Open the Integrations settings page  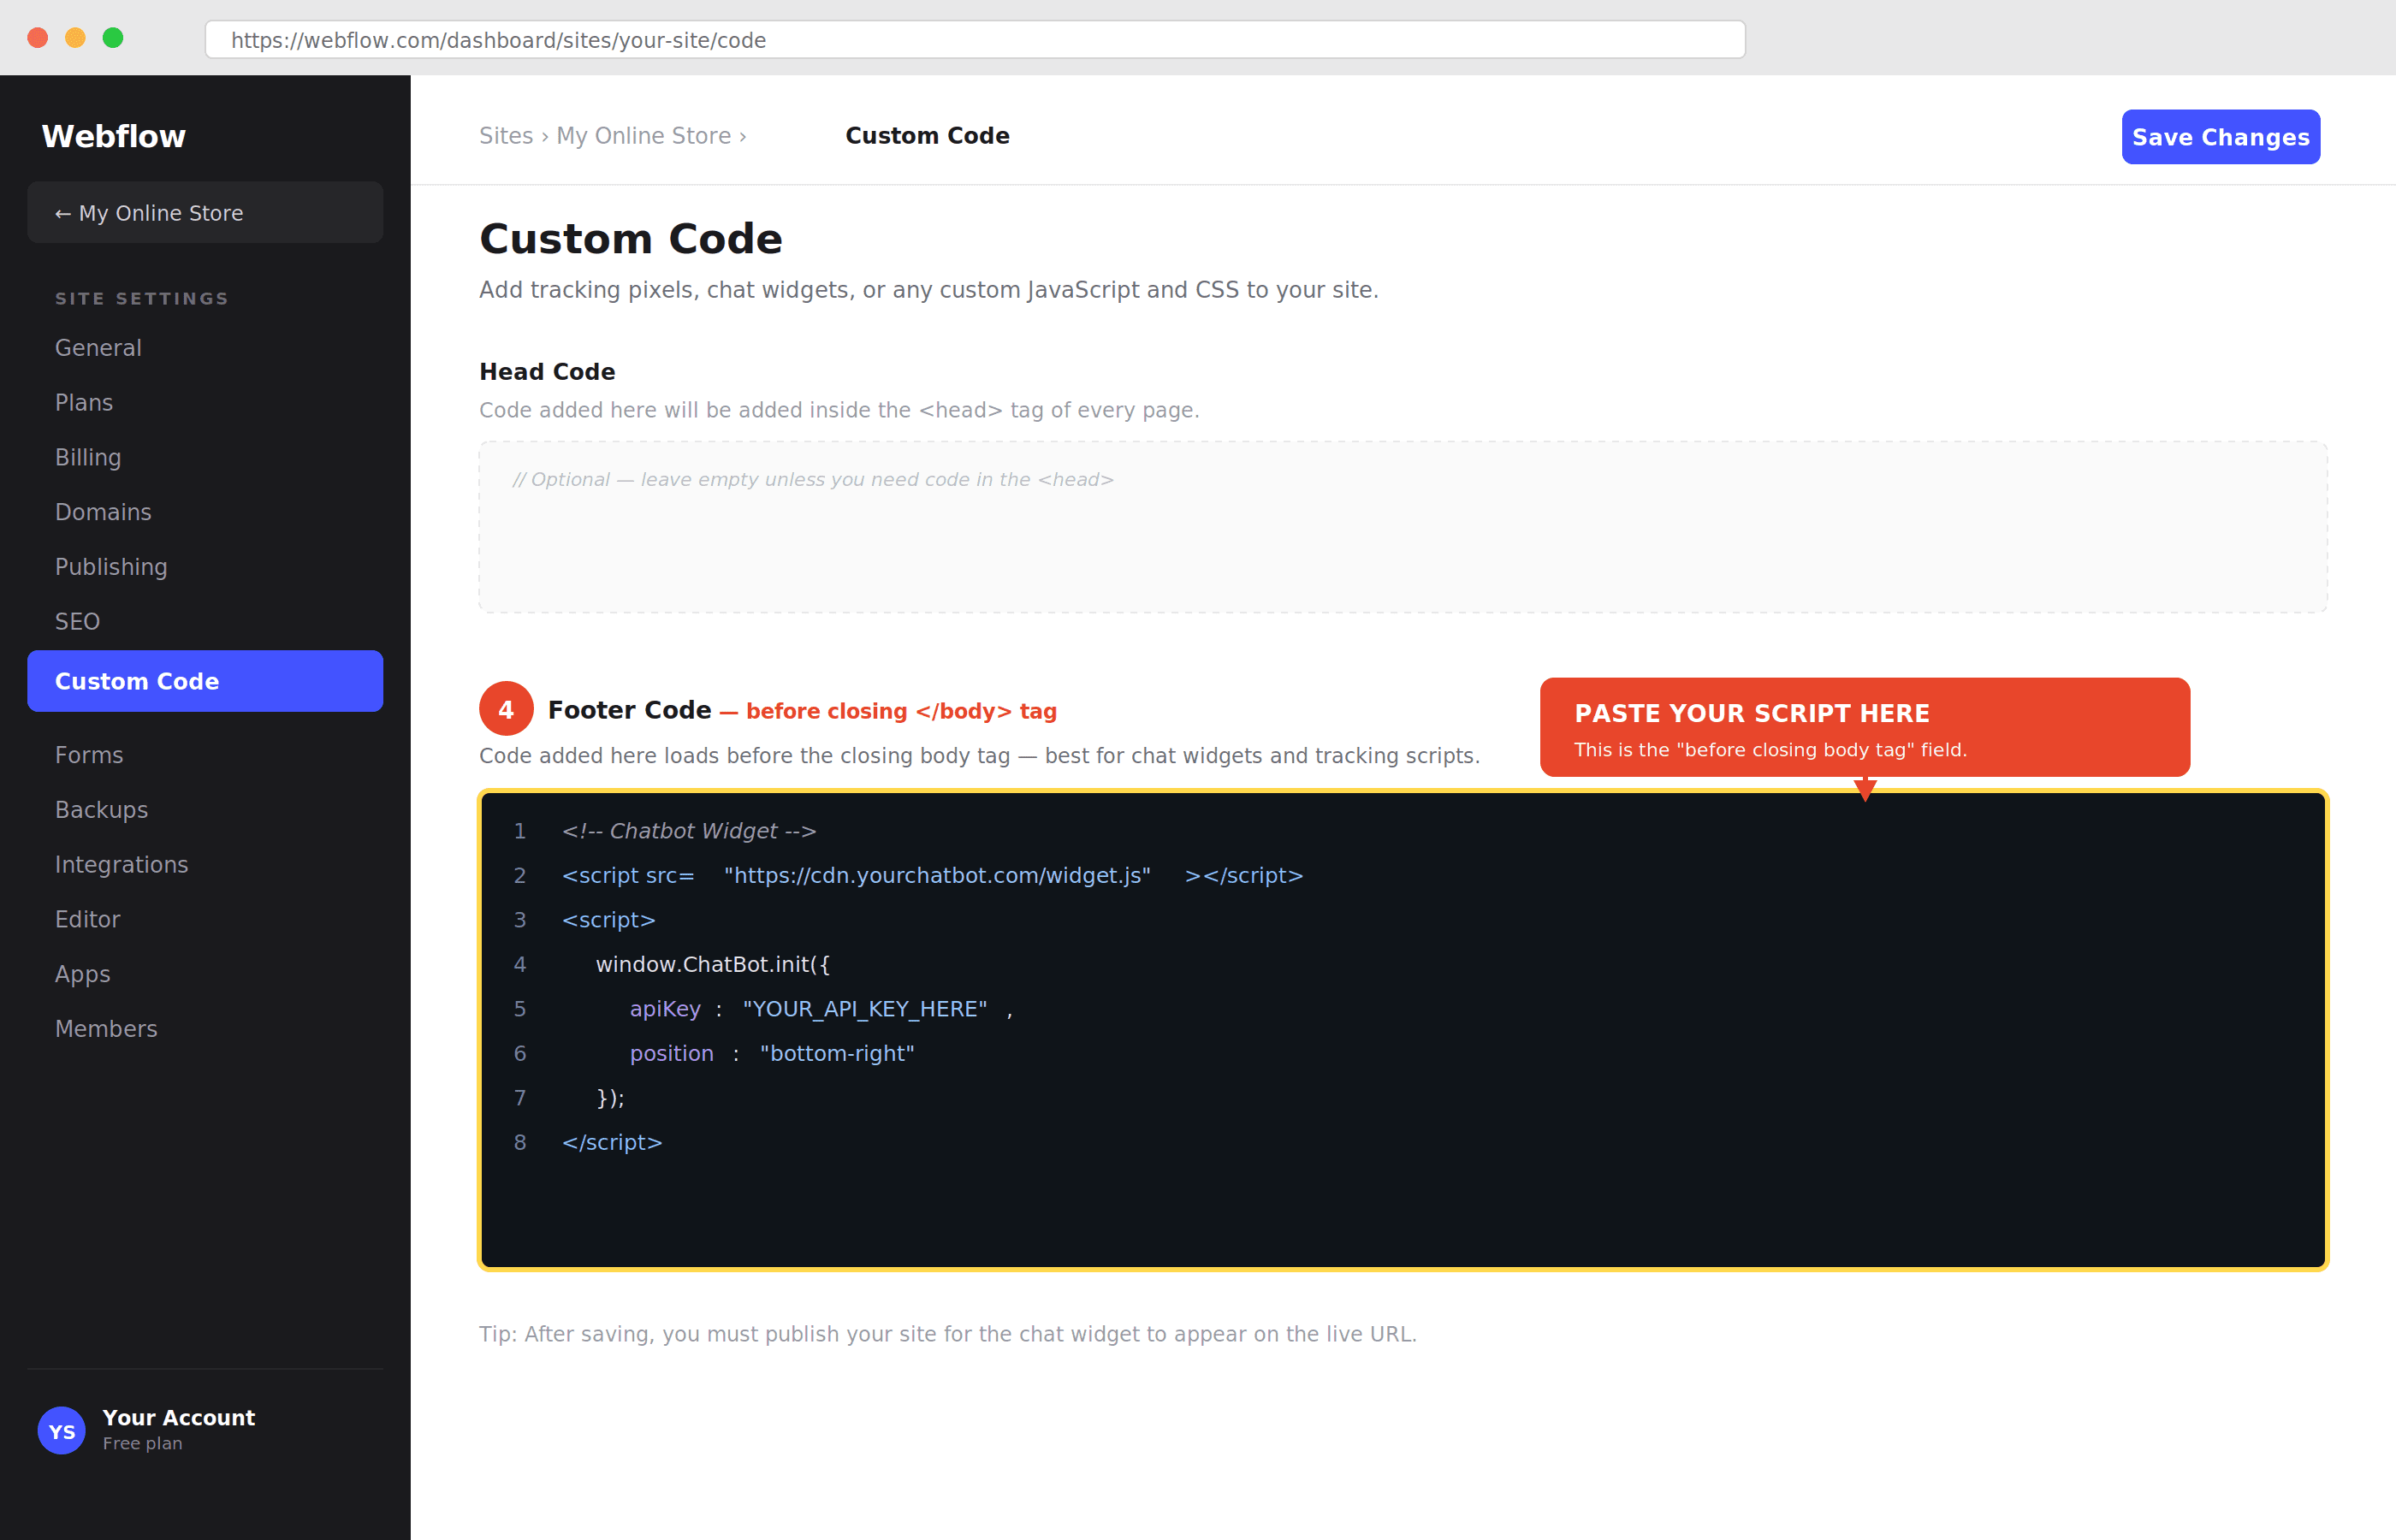121,864
